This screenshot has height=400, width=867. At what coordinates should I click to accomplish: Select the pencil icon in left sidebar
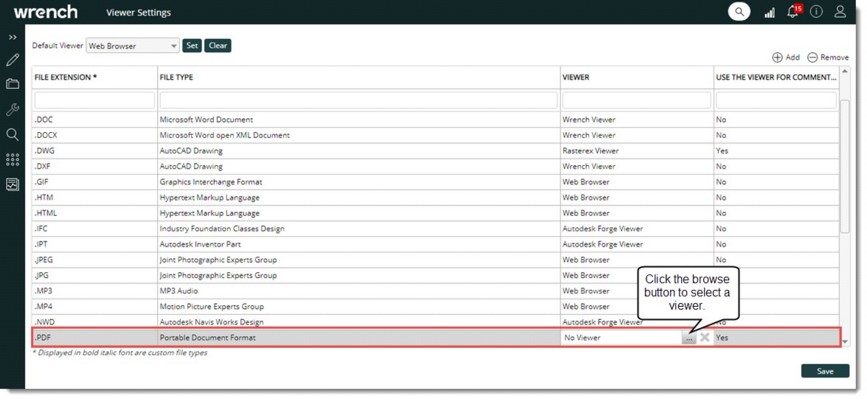click(12, 61)
